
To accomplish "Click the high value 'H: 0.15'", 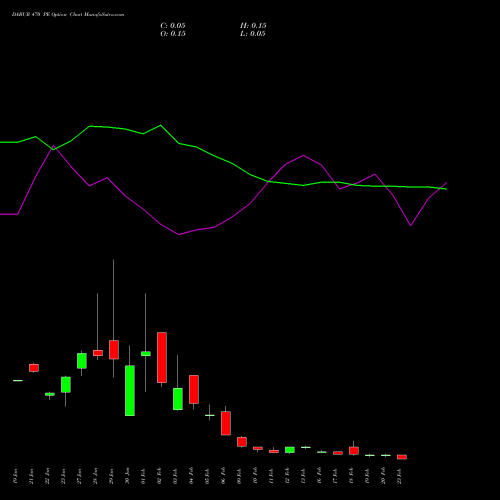I will coord(253,26).
